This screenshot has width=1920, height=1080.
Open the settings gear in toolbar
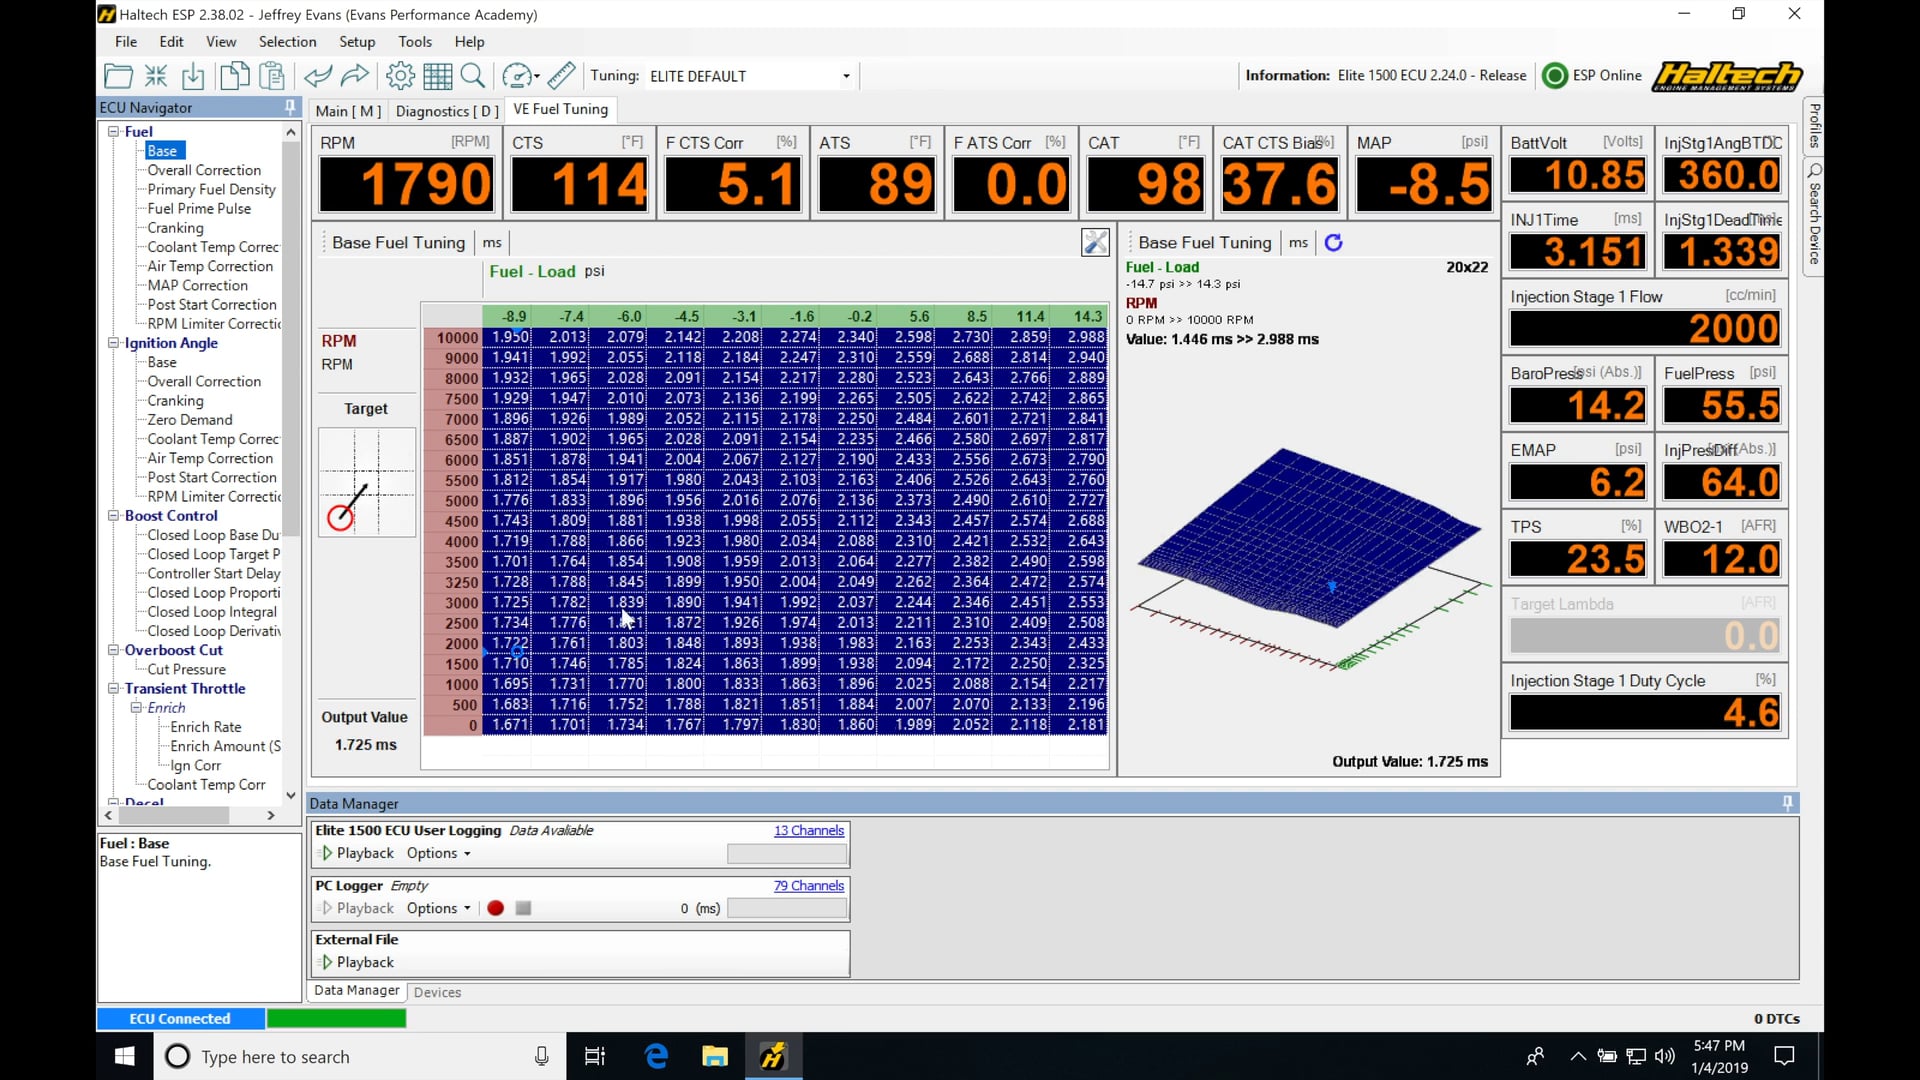click(x=400, y=76)
